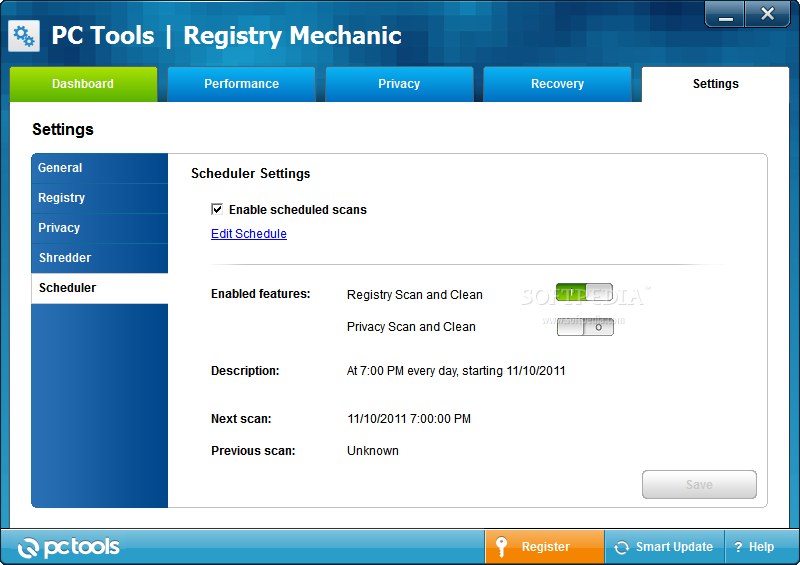Screen dimensions: 800x565
Task: Switch to the Dashboard tab
Action: pos(83,84)
